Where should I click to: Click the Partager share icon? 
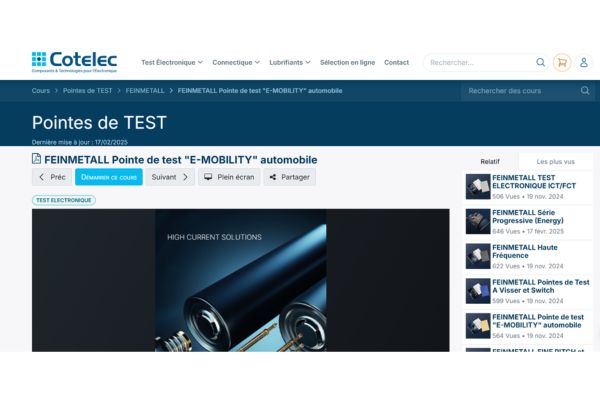point(272,177)
